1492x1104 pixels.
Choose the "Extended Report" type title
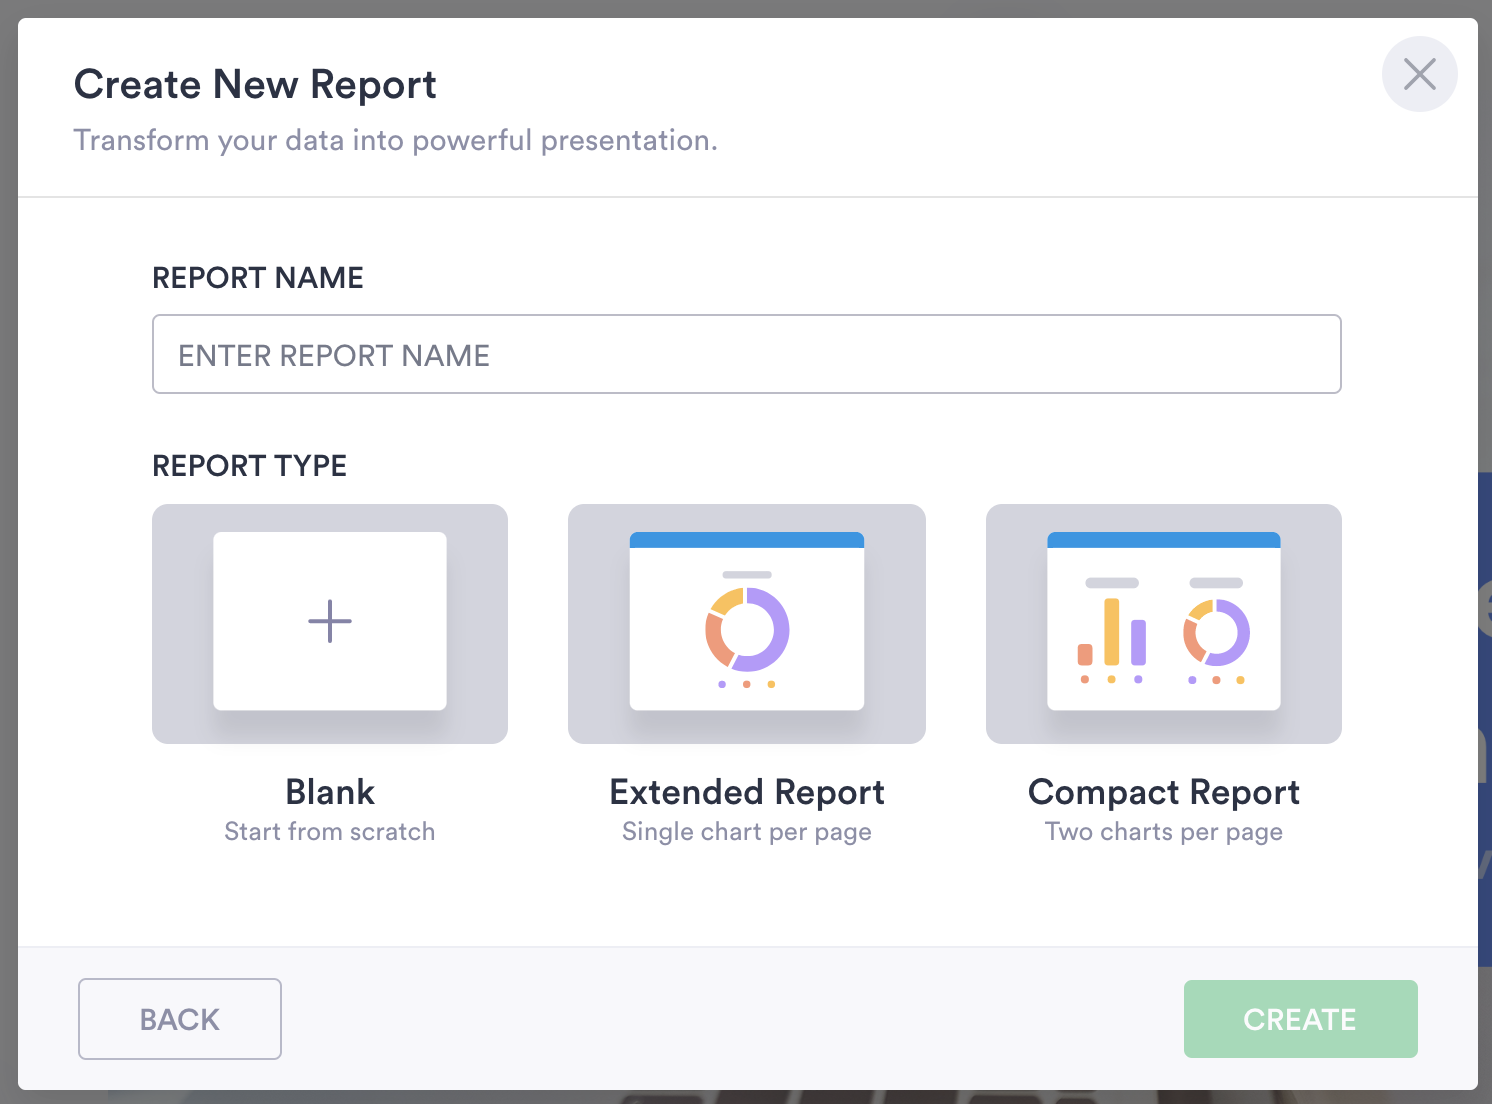747,792
